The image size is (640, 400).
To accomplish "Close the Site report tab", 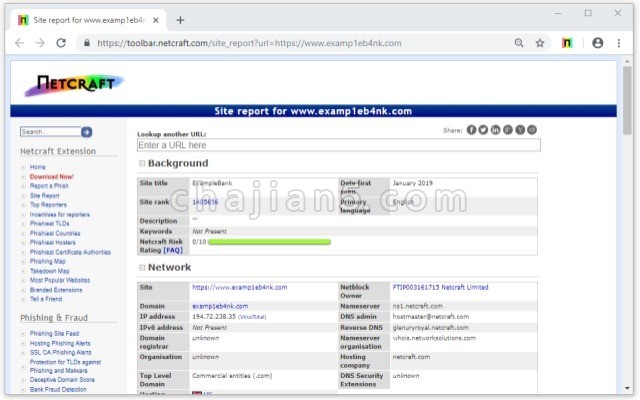I will [156, 20].
